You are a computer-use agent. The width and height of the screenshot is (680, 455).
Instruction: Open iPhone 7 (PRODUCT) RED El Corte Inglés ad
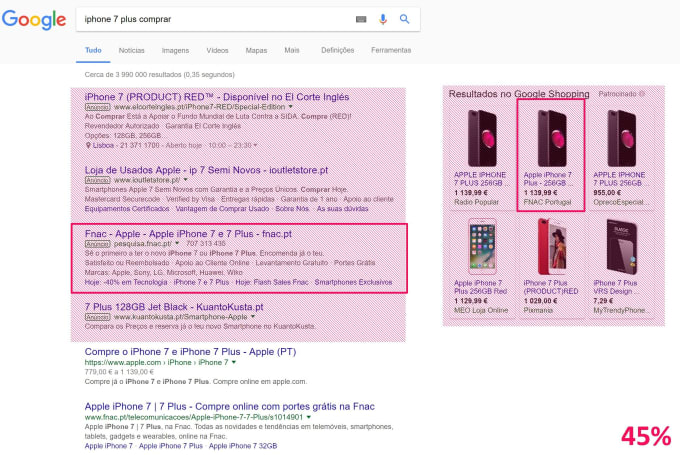click(x=217, y=97)
